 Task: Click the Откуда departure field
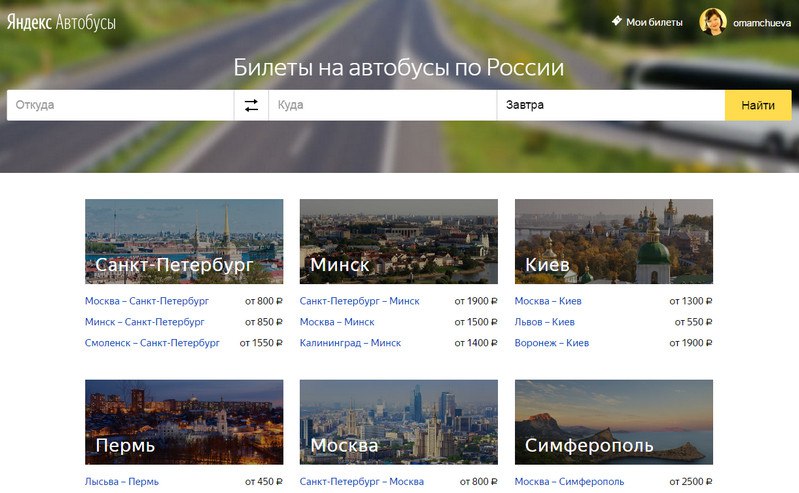pos(120,106)
